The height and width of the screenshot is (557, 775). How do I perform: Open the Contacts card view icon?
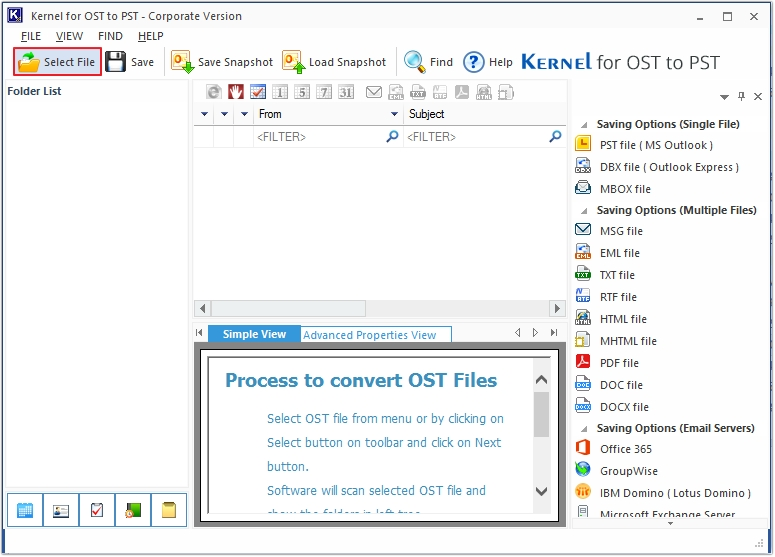[61, 510]
